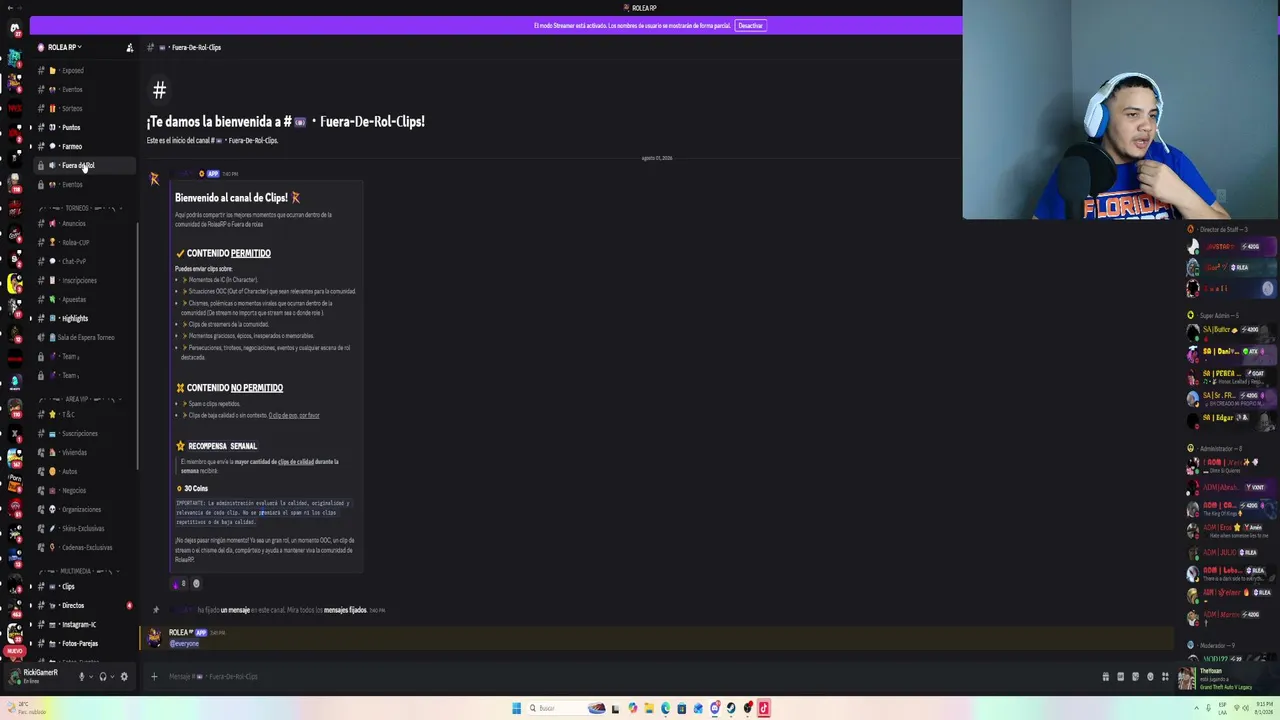Click the RickiGamerR user profile panel
The height and width of the screenshot is (720, 1280).
(x=38, y=676)
